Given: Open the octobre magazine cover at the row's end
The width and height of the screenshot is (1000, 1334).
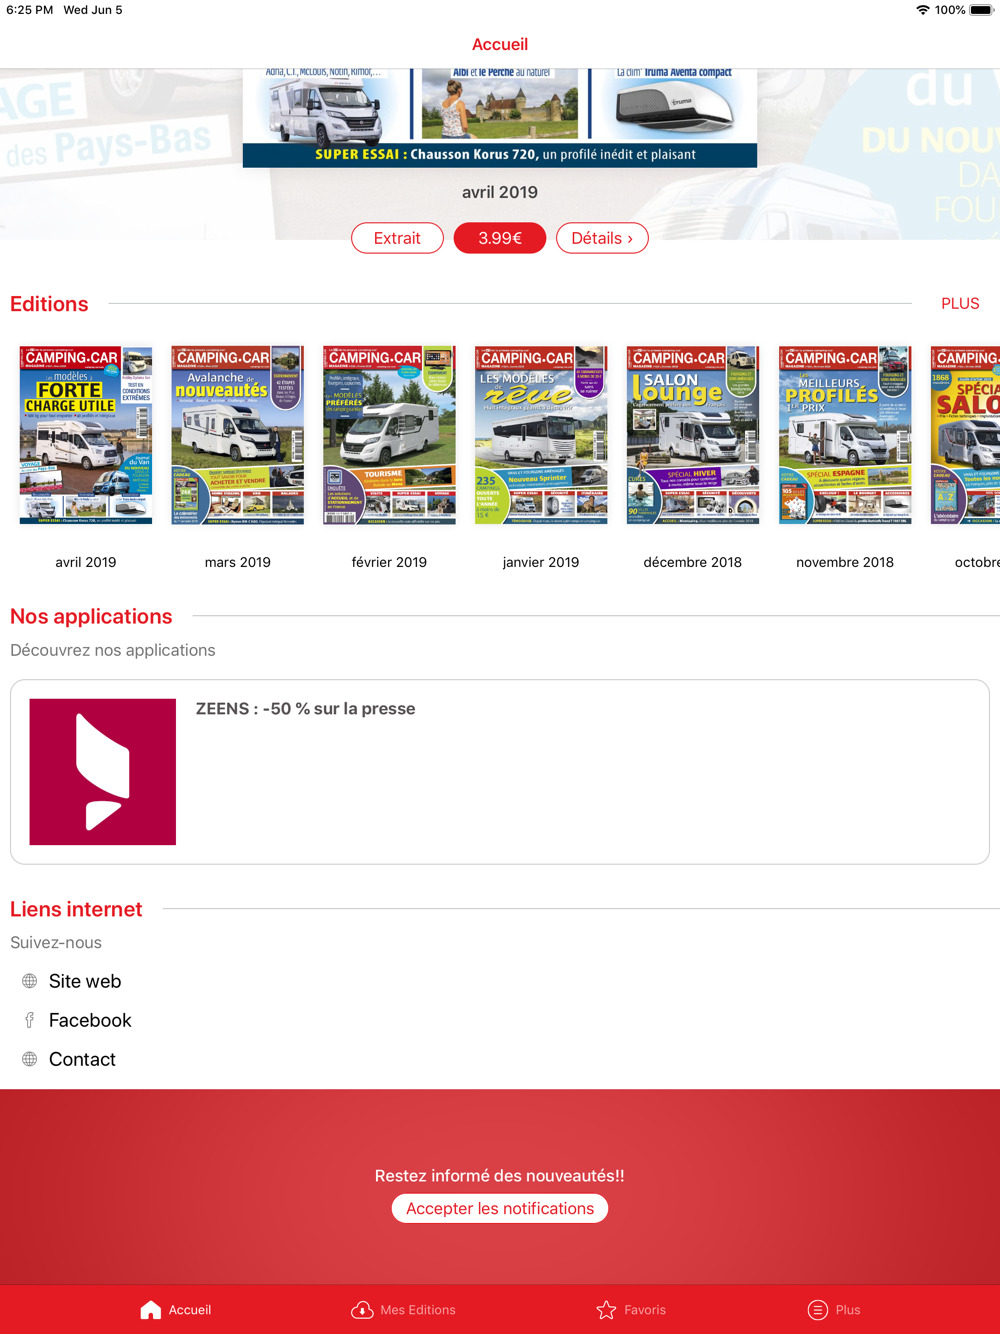Looking at the screenshot, I should 965,435.
